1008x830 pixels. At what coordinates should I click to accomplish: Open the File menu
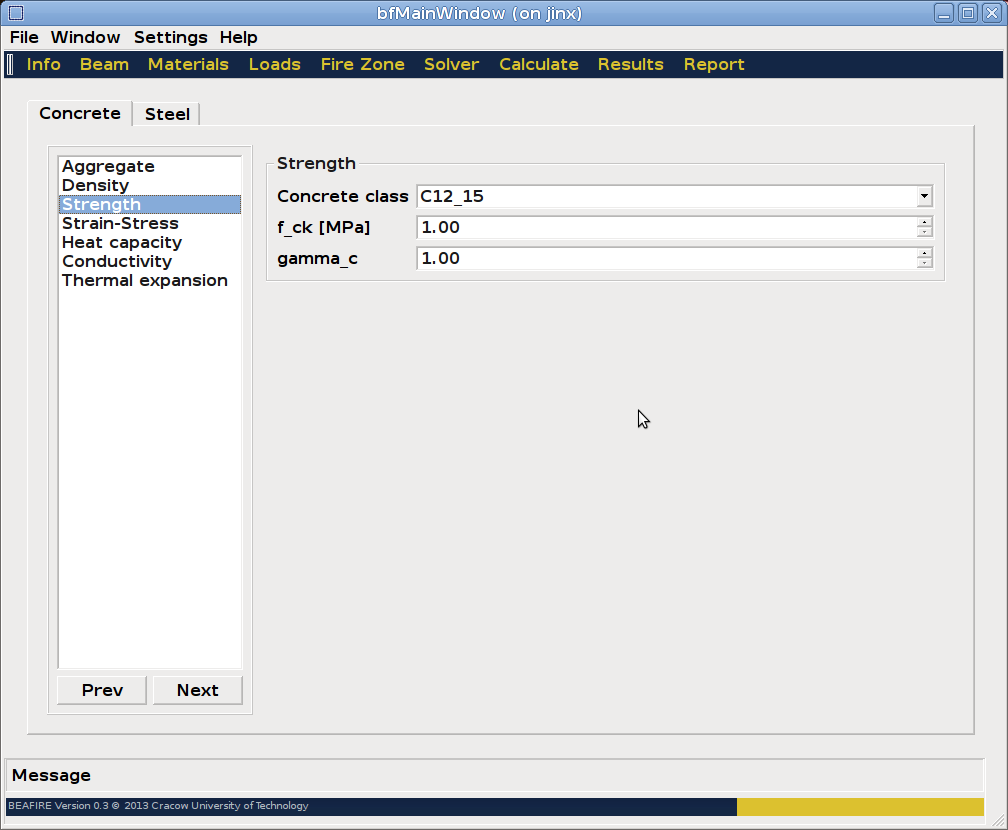point(24,38)
